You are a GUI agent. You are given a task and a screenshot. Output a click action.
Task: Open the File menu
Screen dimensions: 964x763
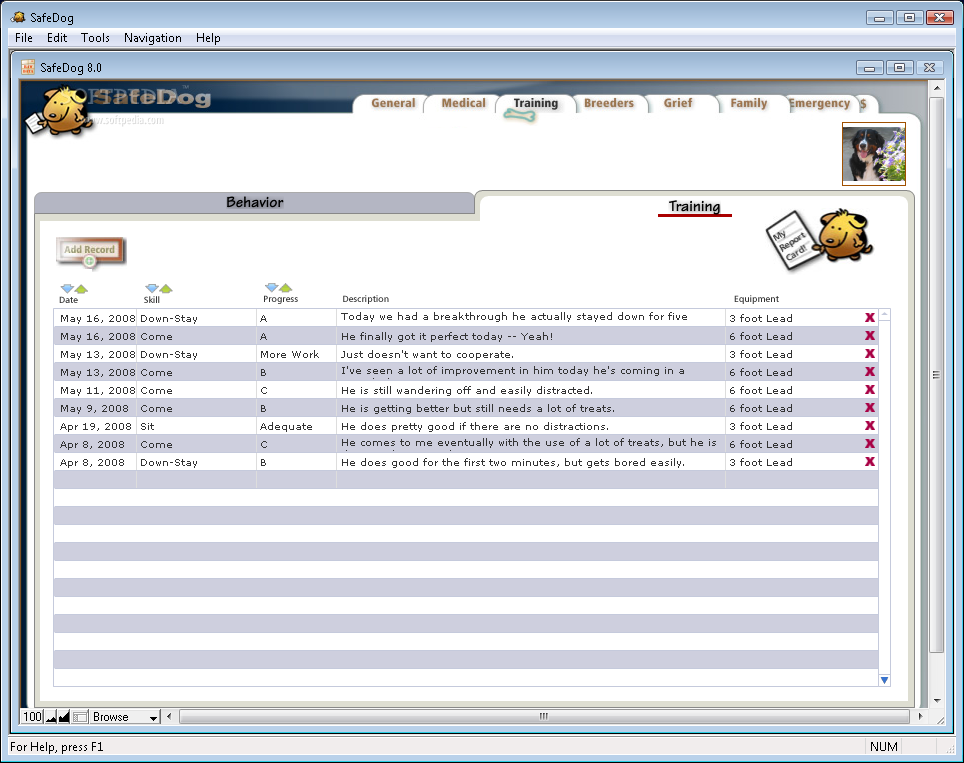click(x=24, y=38)
